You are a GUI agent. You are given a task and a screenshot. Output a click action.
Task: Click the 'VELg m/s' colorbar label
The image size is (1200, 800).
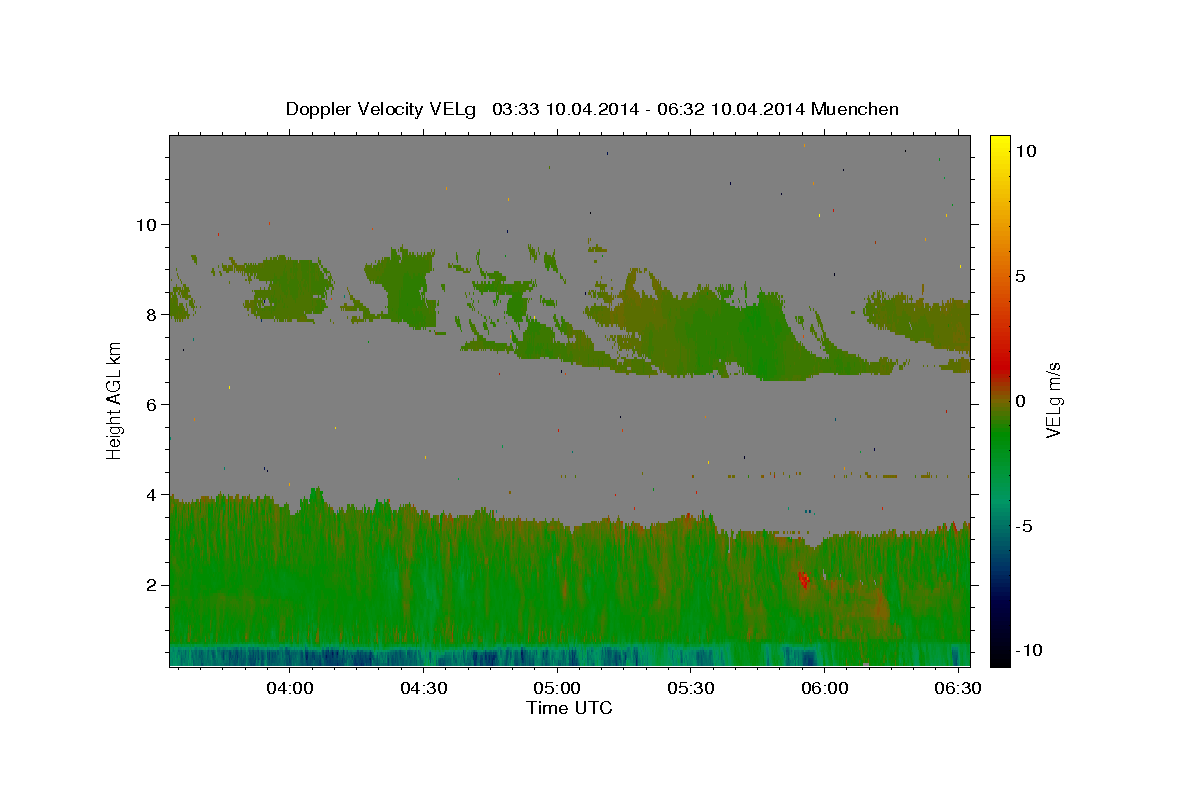click(1054, 400)
